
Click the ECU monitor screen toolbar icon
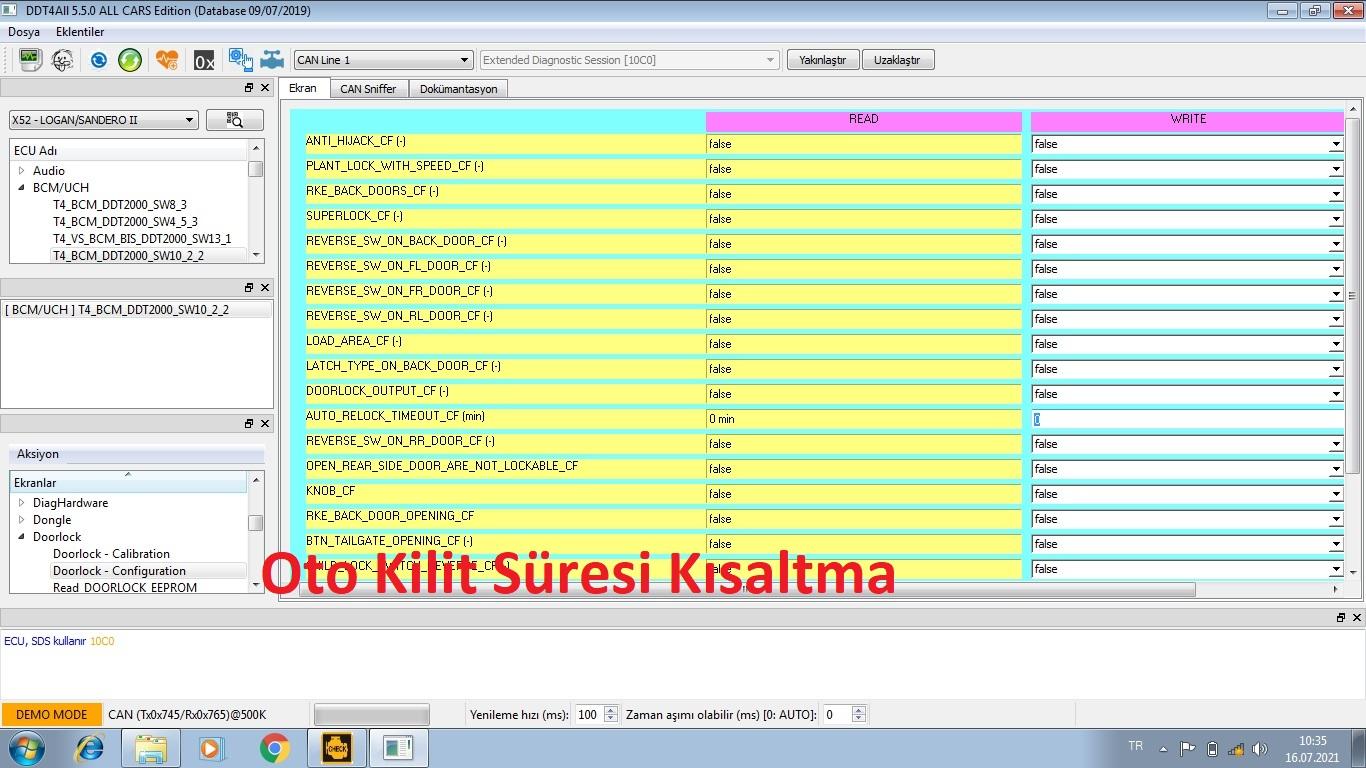tap(29, 60)
